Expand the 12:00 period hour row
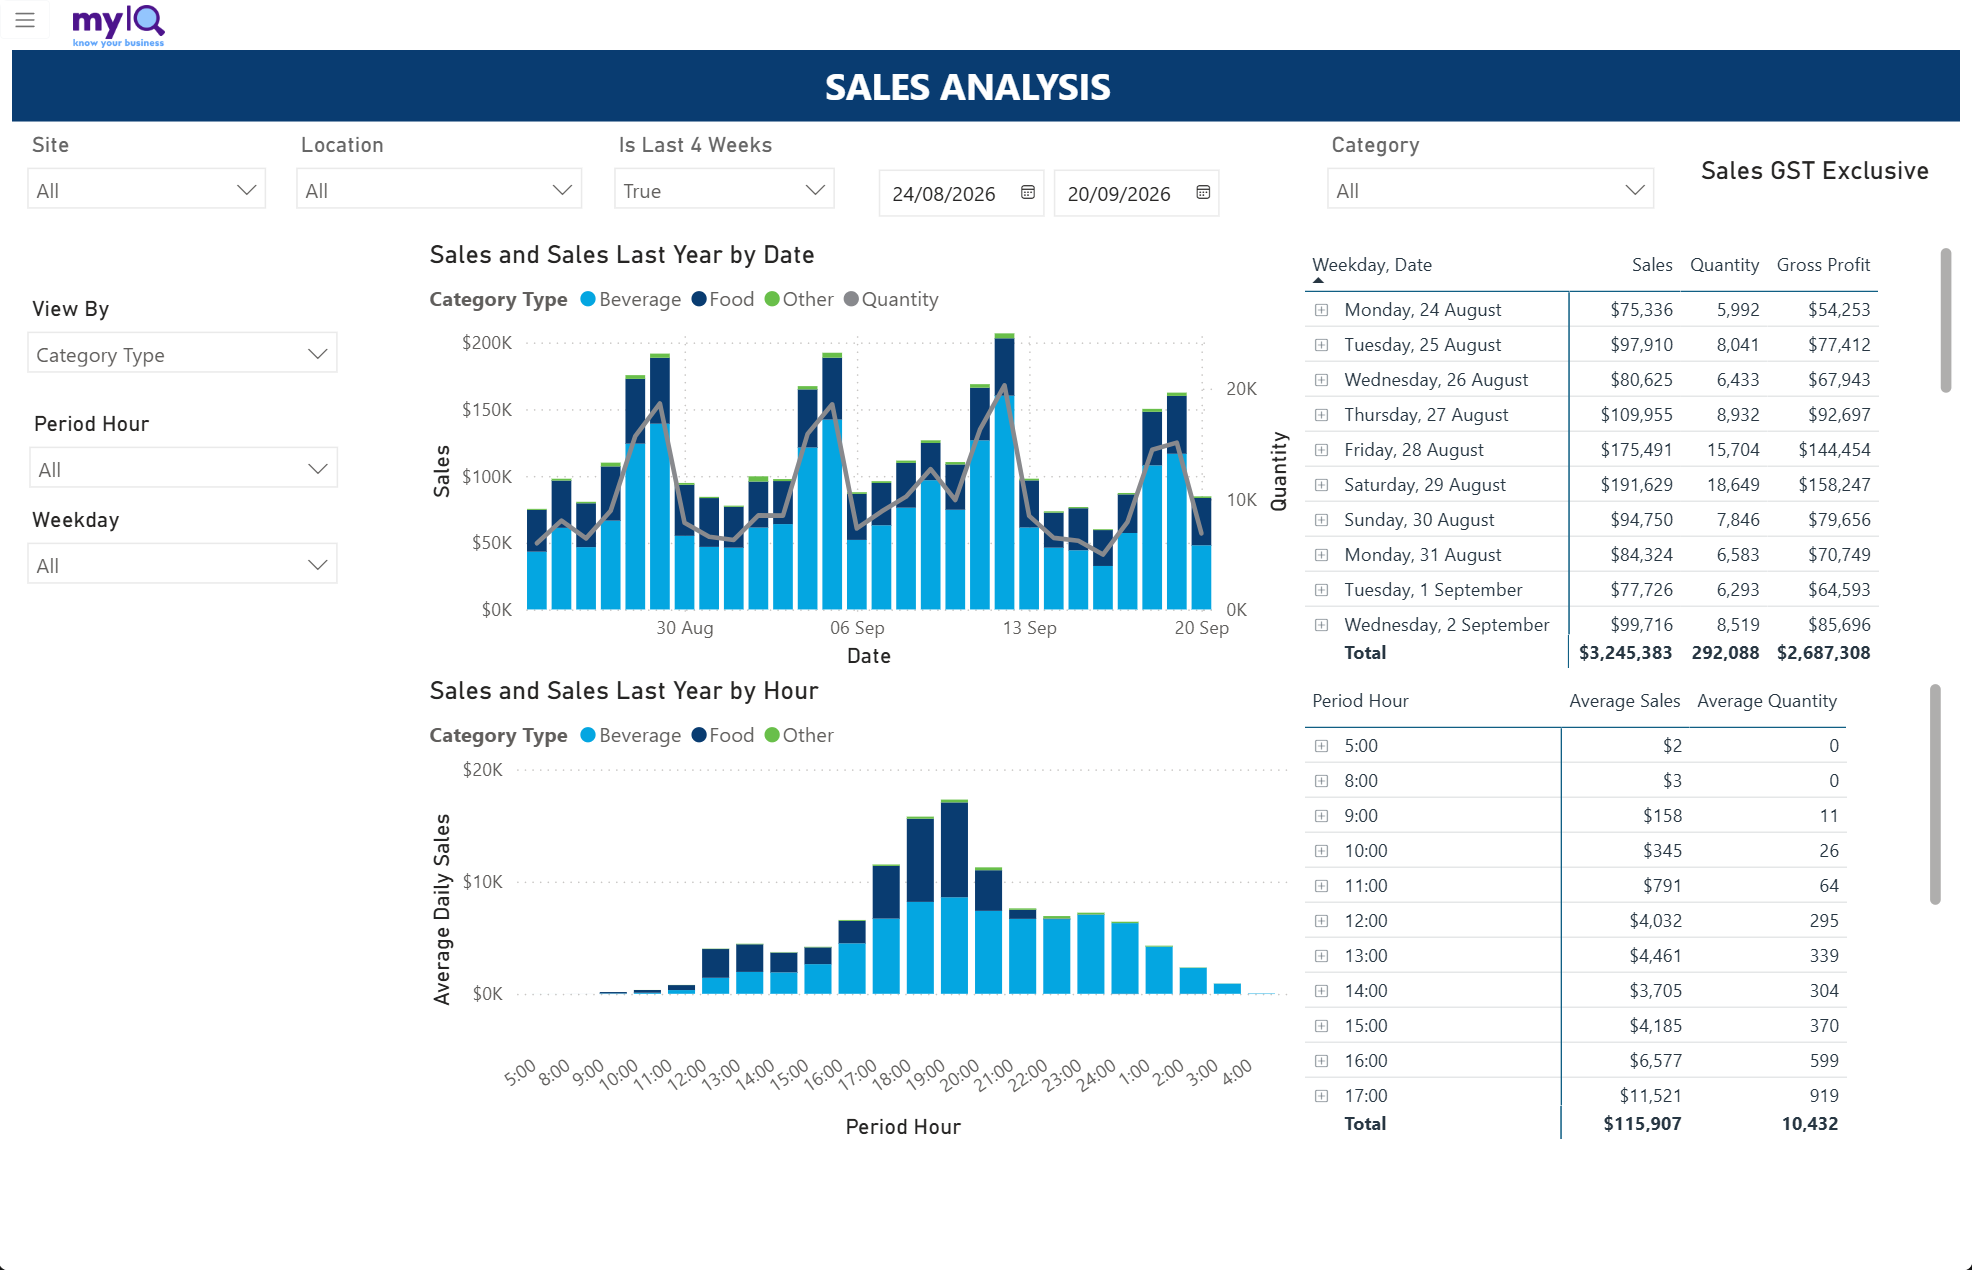Viewport: 1972px width, 1270px height. [1321, 921]
